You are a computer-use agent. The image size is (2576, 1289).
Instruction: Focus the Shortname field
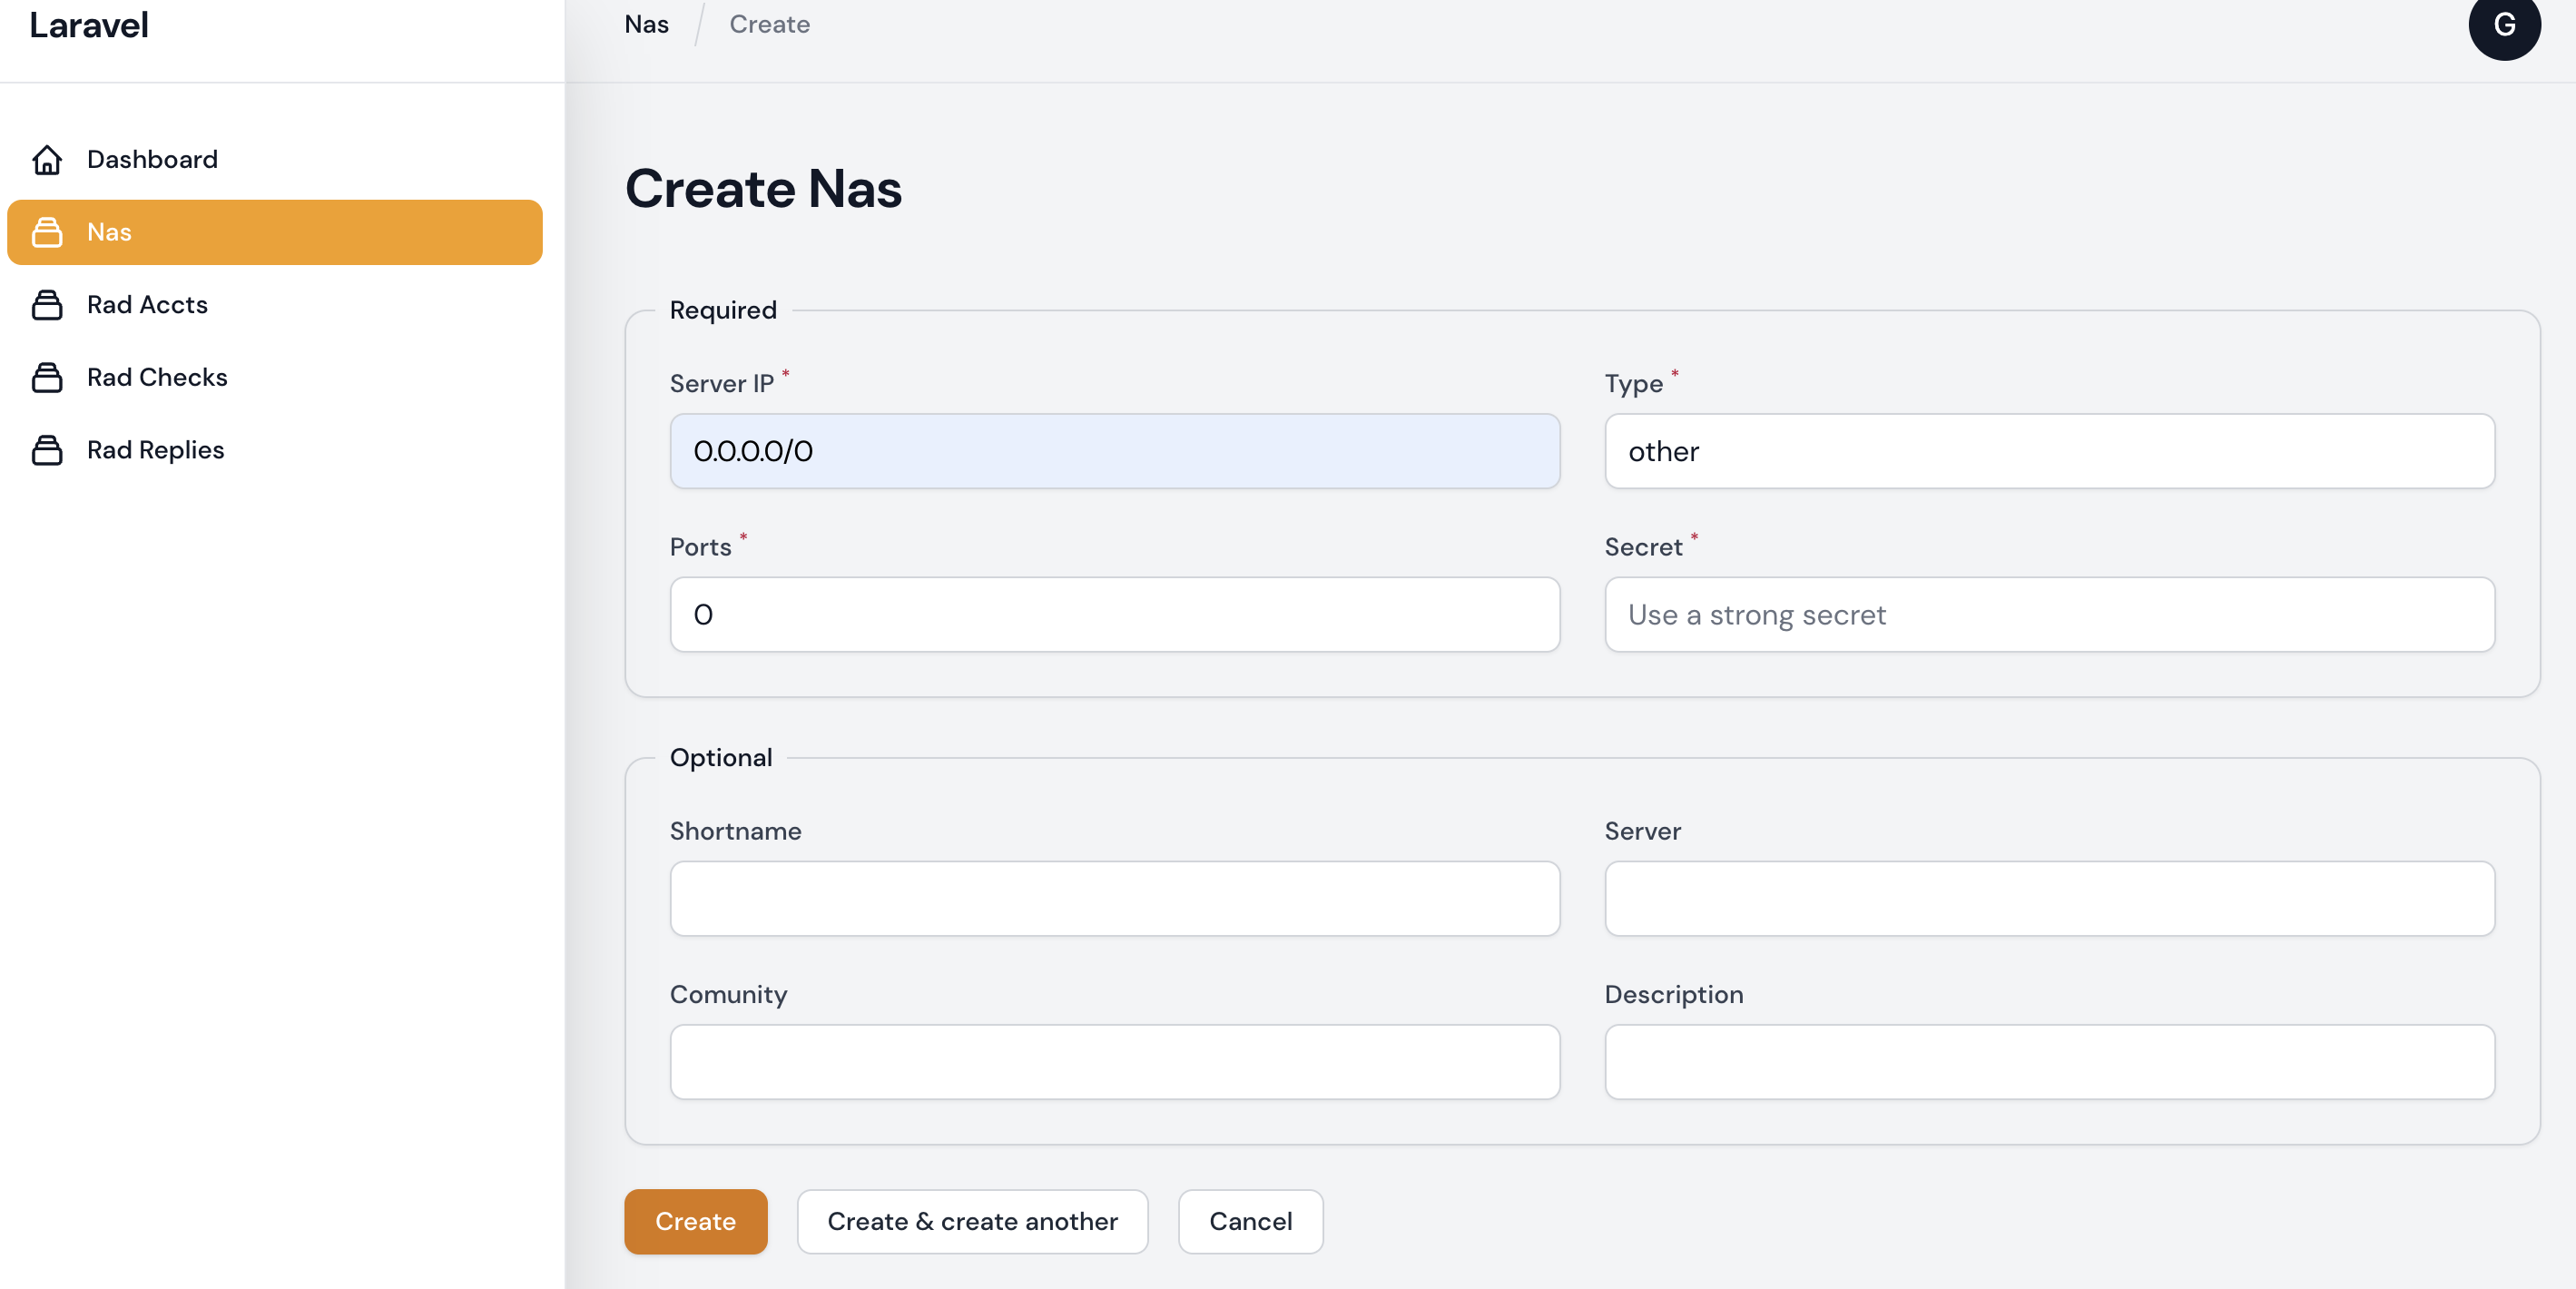point(1114,898)
